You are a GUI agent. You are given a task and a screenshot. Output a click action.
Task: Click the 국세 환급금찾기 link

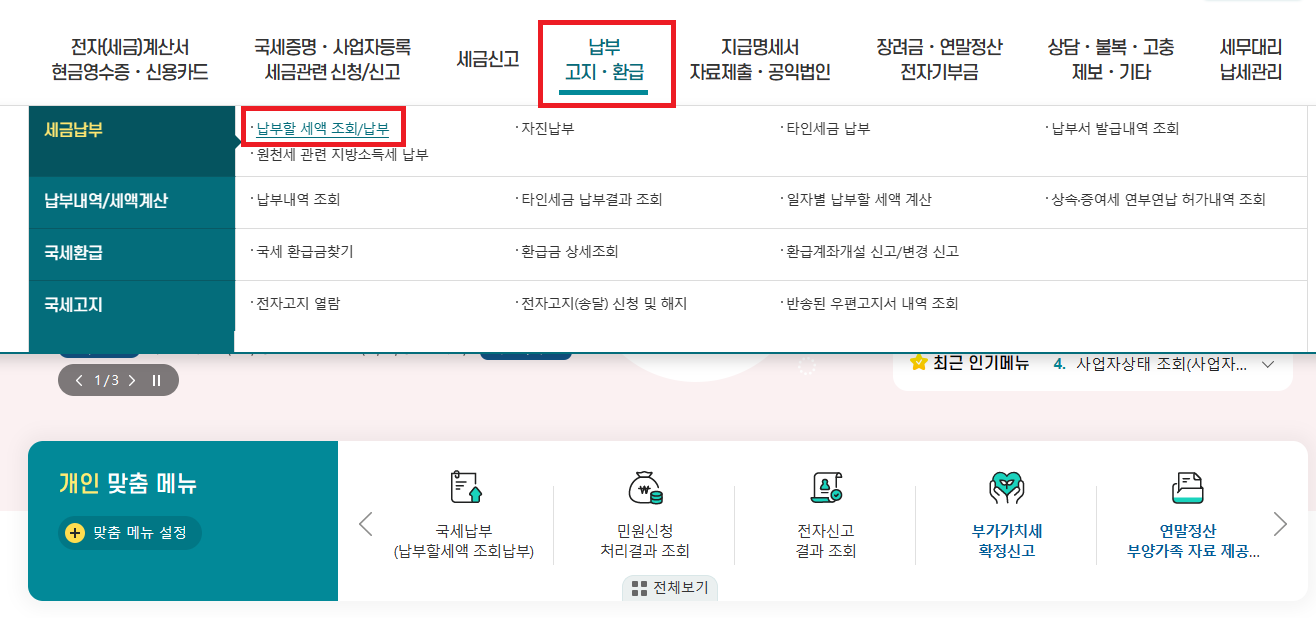(298, 251)
